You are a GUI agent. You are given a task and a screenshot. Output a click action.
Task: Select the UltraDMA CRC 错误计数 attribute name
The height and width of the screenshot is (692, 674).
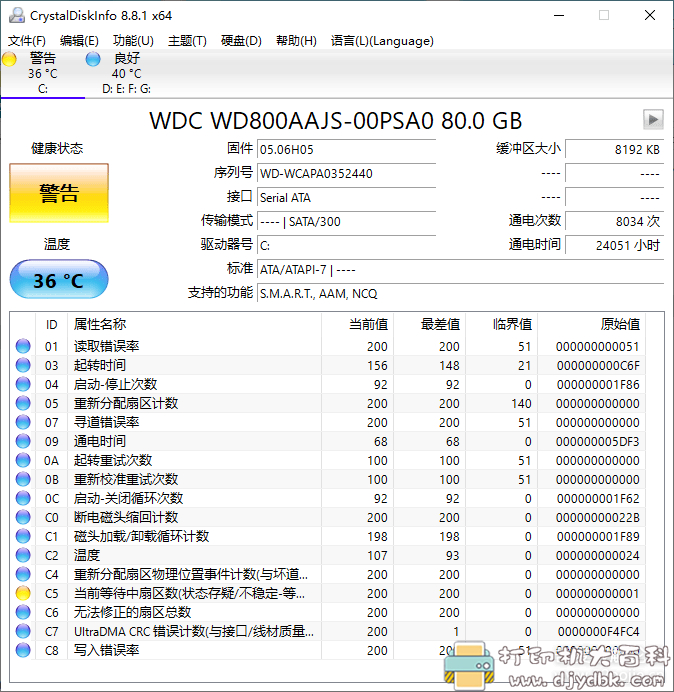(x=194, y=632)
